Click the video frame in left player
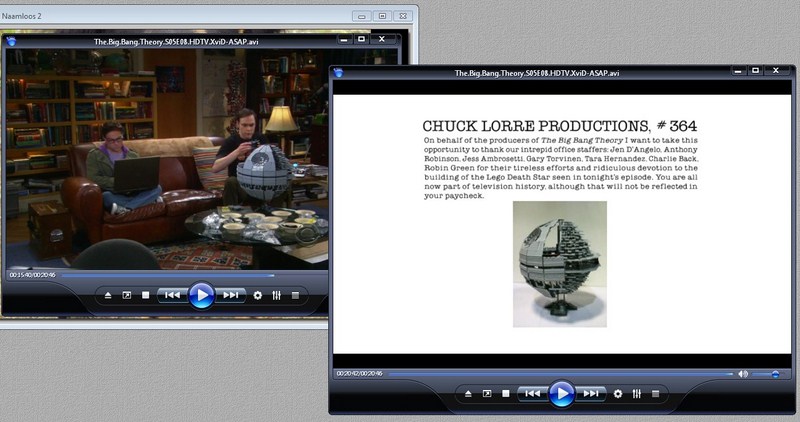The image size is (800, 422). [166, 159]
